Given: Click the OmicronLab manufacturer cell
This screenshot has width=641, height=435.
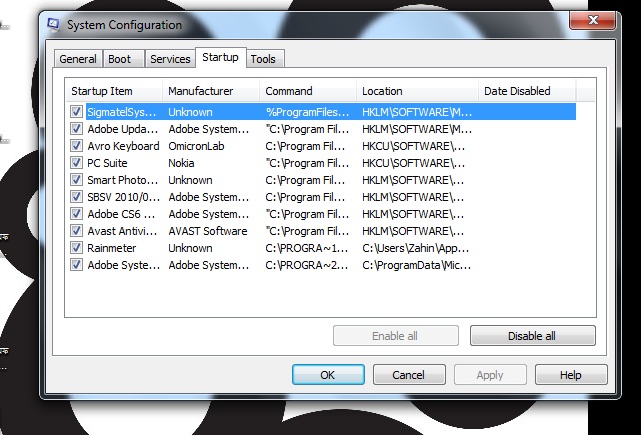Looking at the screenshot, I should click(196, 146).
